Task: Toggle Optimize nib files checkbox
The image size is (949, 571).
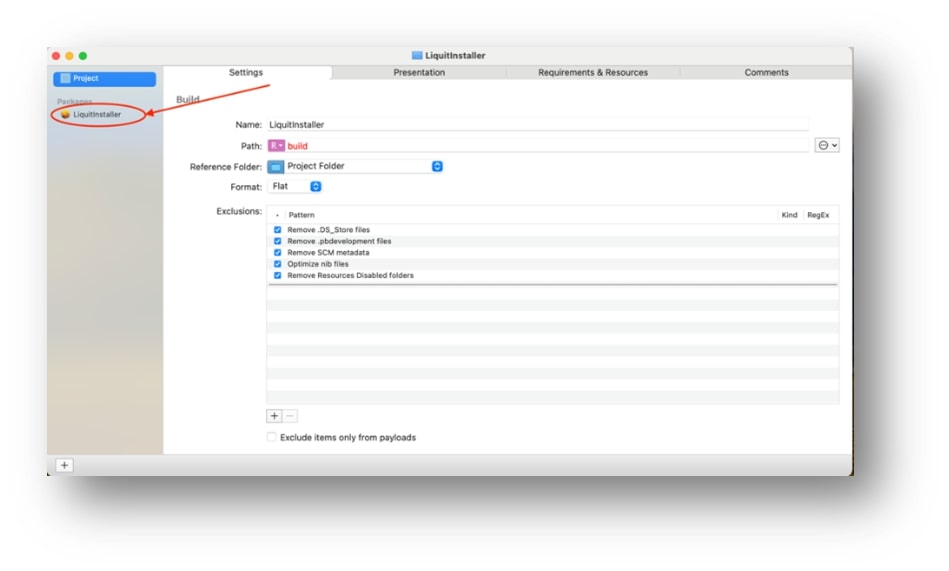Action: 278,264
